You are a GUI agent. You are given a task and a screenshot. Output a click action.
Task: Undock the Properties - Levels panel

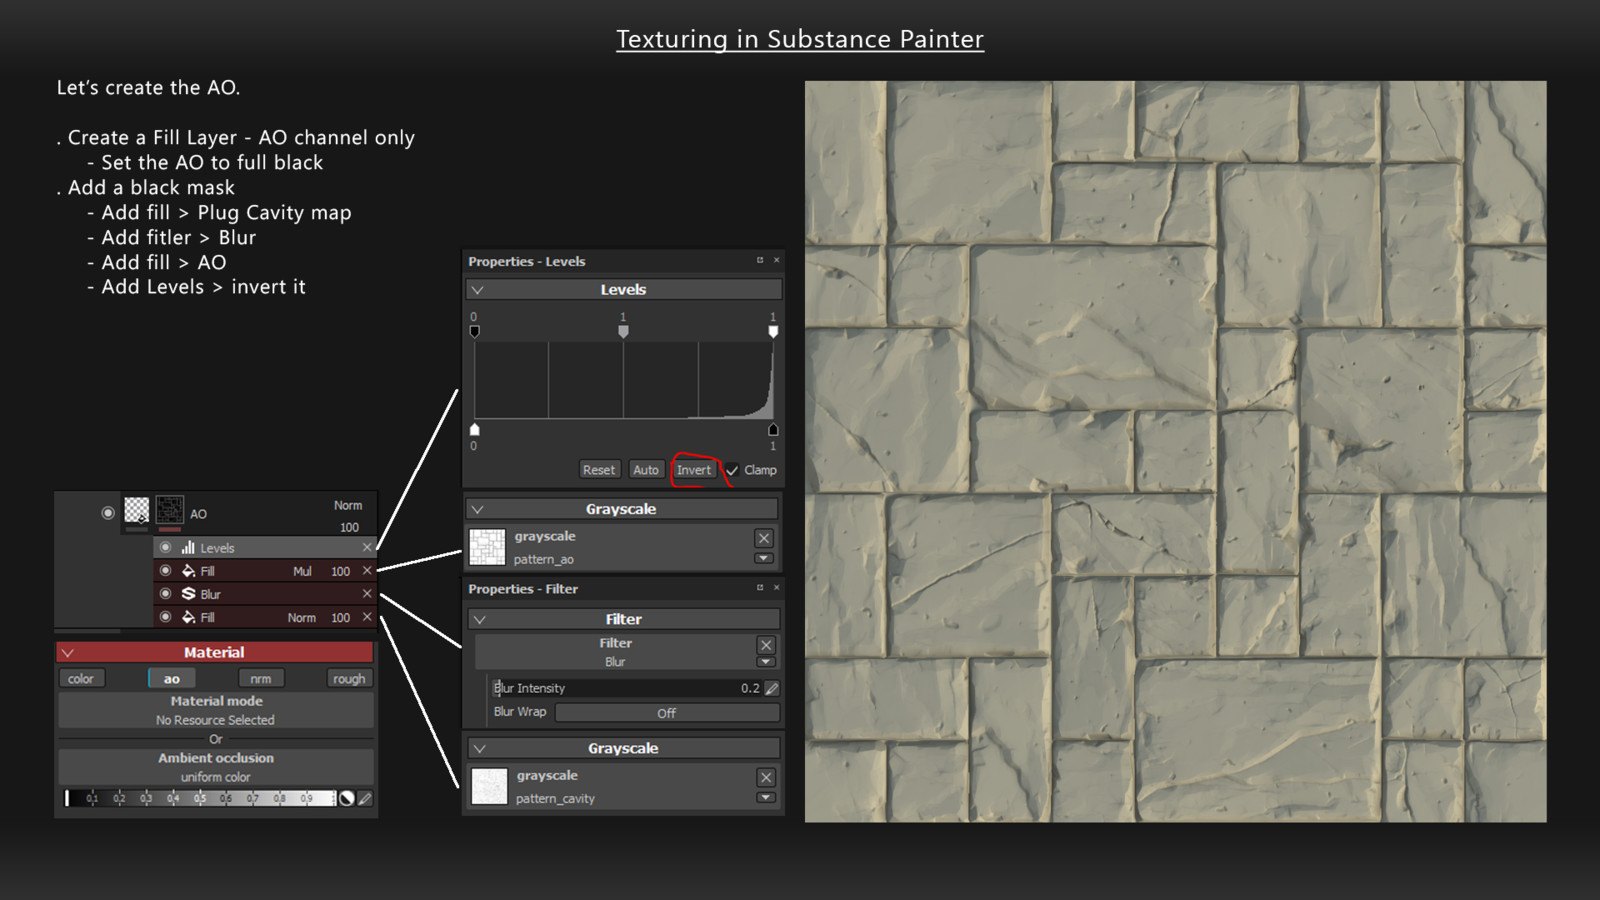pyautogui.click(x=760, y=260)
